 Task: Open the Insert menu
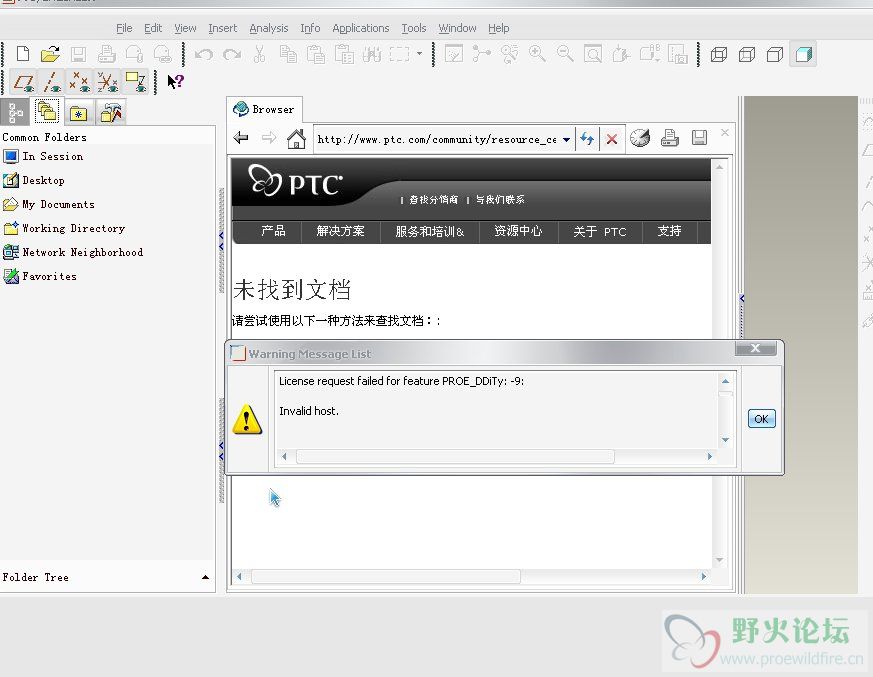[x=223, y=28]
